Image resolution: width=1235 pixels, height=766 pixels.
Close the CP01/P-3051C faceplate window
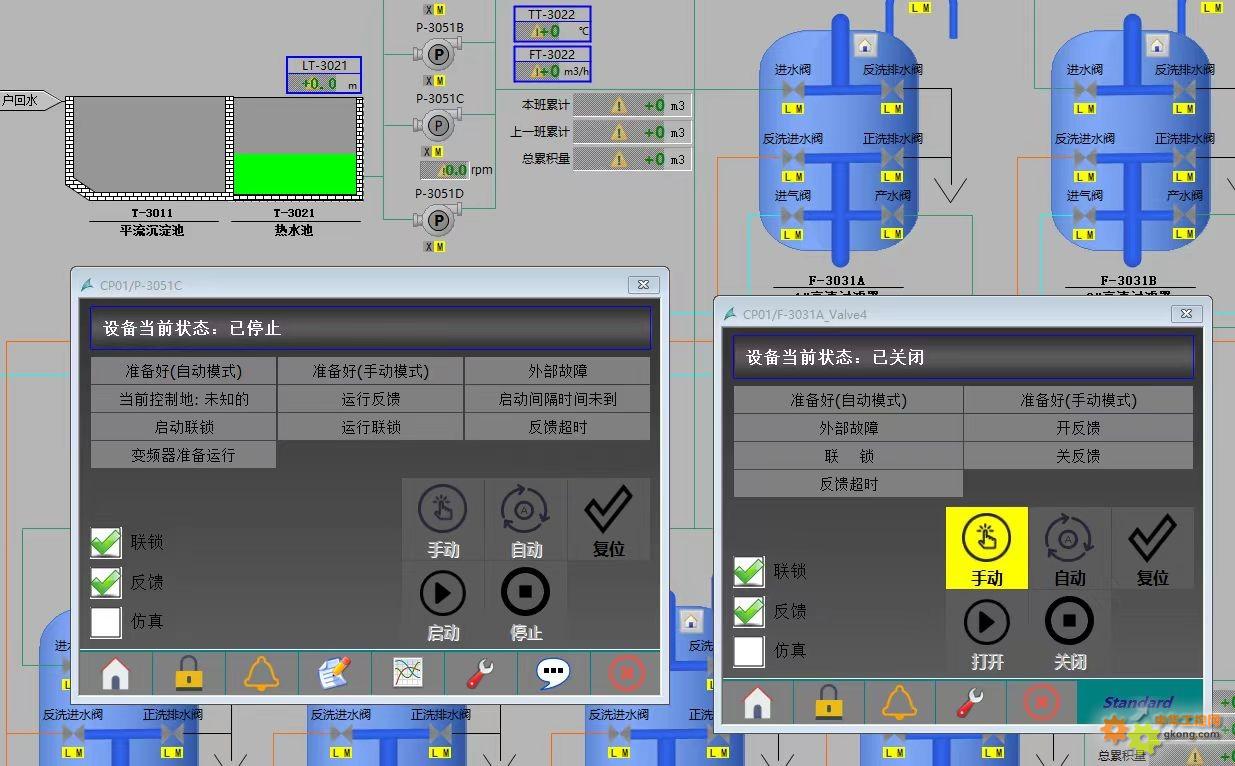tap(644, 285)
